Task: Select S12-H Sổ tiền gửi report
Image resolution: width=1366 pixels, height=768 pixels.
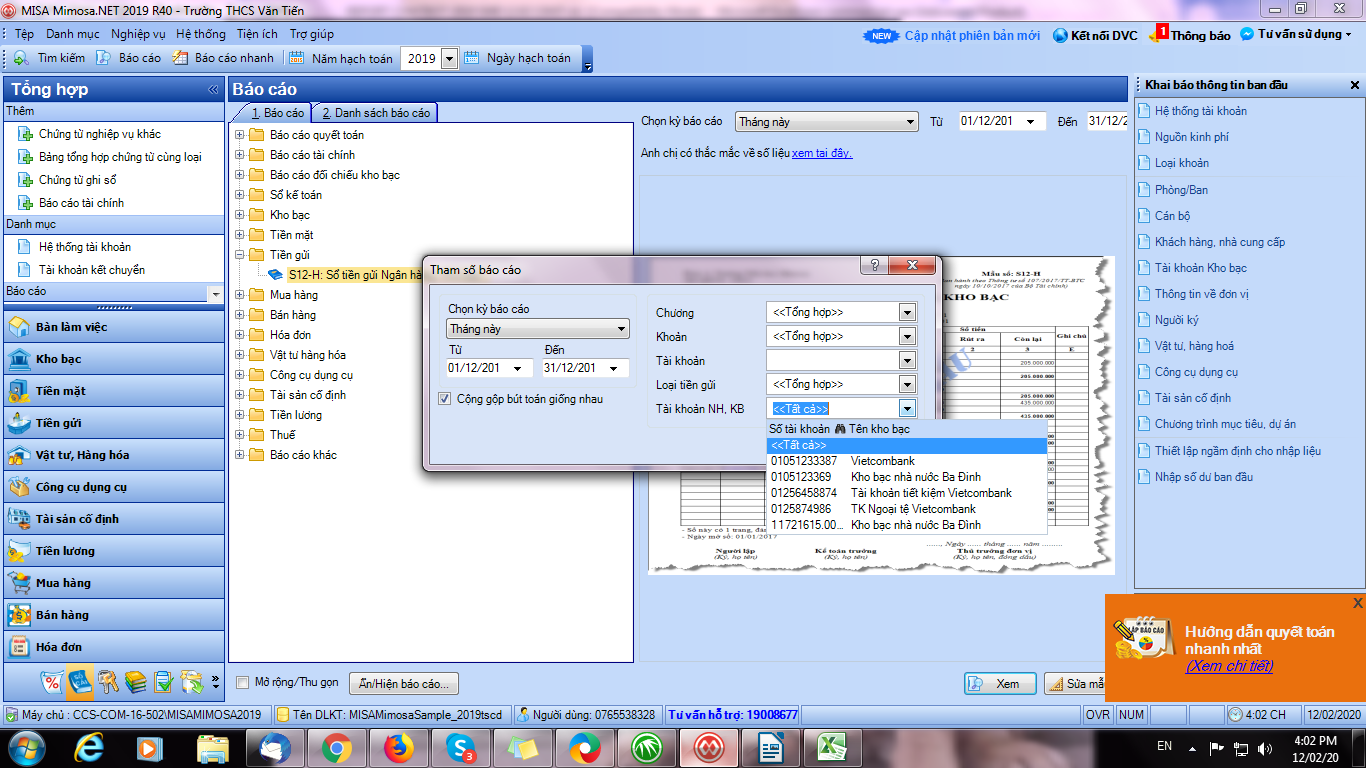Action: tap(354, 274)
